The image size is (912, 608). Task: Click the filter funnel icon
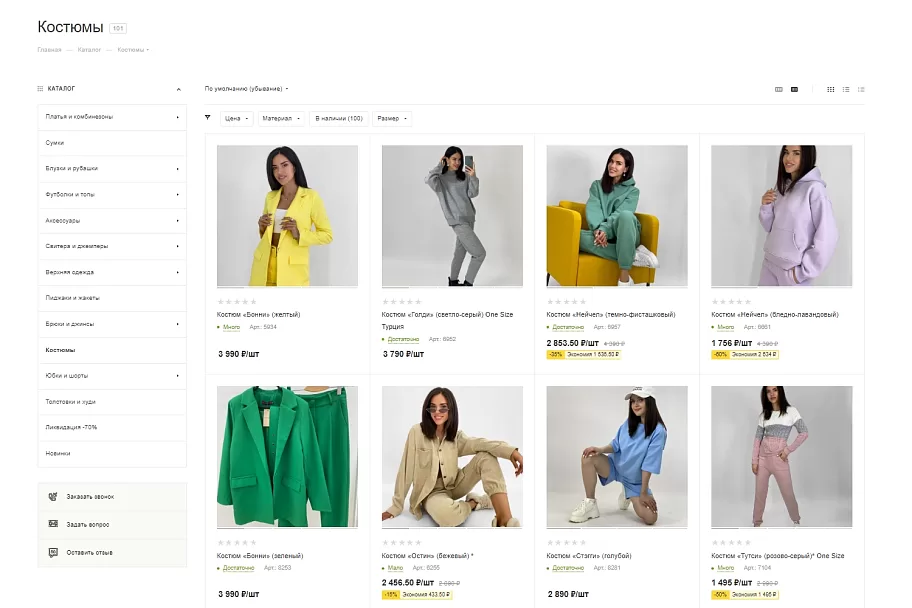pos(208,118)
